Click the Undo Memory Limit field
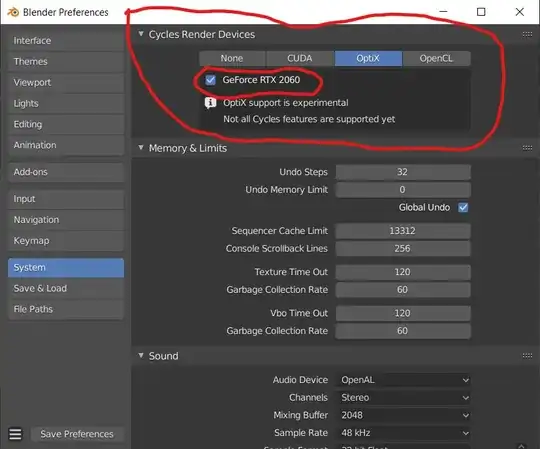 pos(403,190)
